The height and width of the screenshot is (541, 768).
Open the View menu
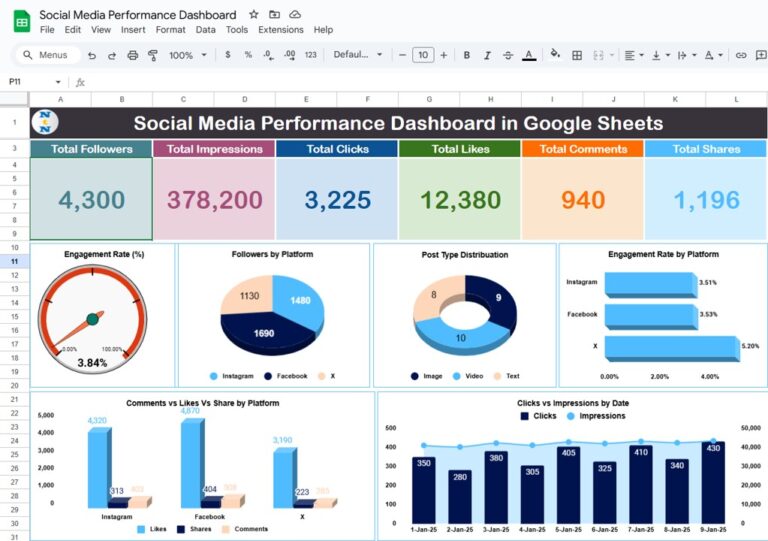click(101, 30)
